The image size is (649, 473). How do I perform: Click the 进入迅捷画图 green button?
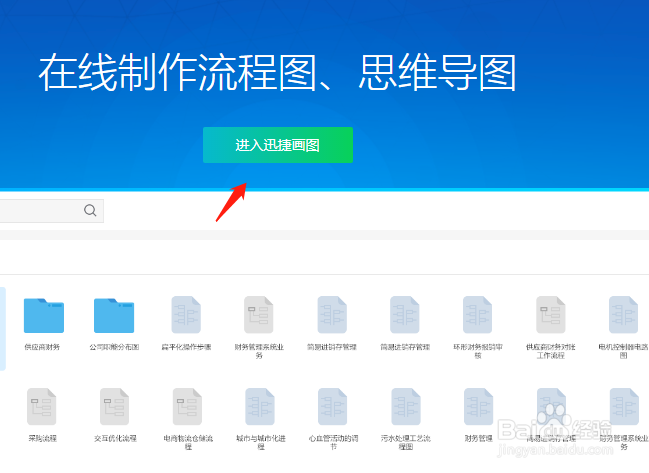point(278,145)
